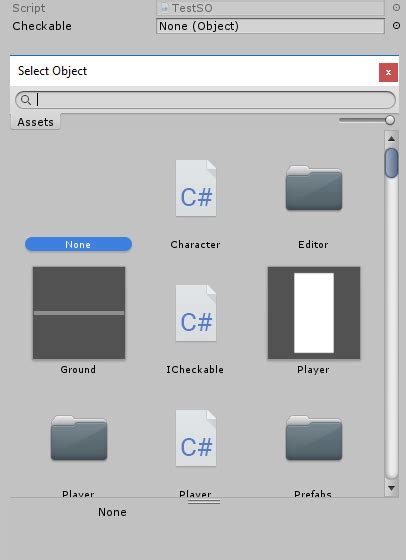This screenshot has height=560, width=406.
Task: Choose the ICheckable C# script
Action: (x=196, y=313)
